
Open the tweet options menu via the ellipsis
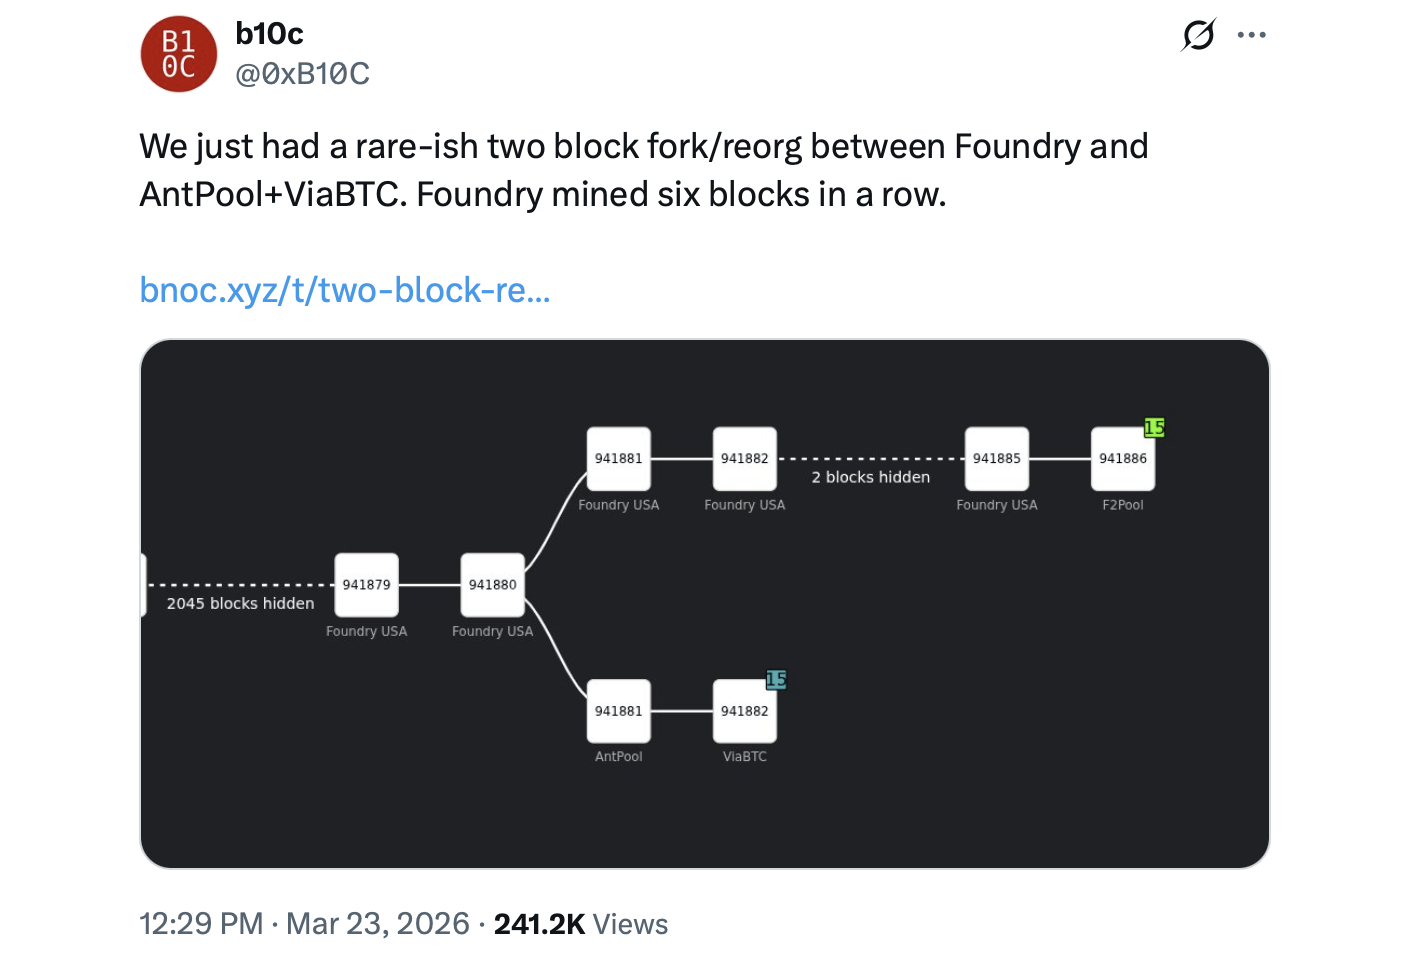pyautogui.click(x=1252, y=34)
